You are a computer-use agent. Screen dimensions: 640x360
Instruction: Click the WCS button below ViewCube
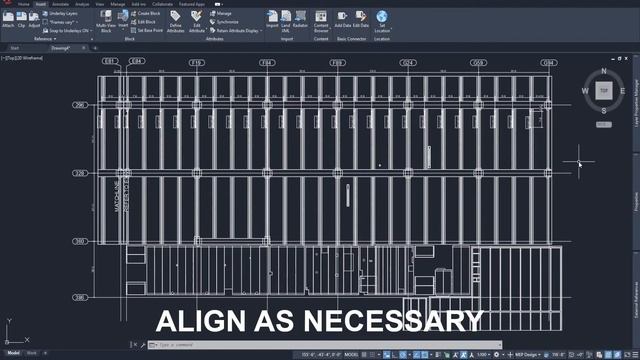[x=604, y=124]
